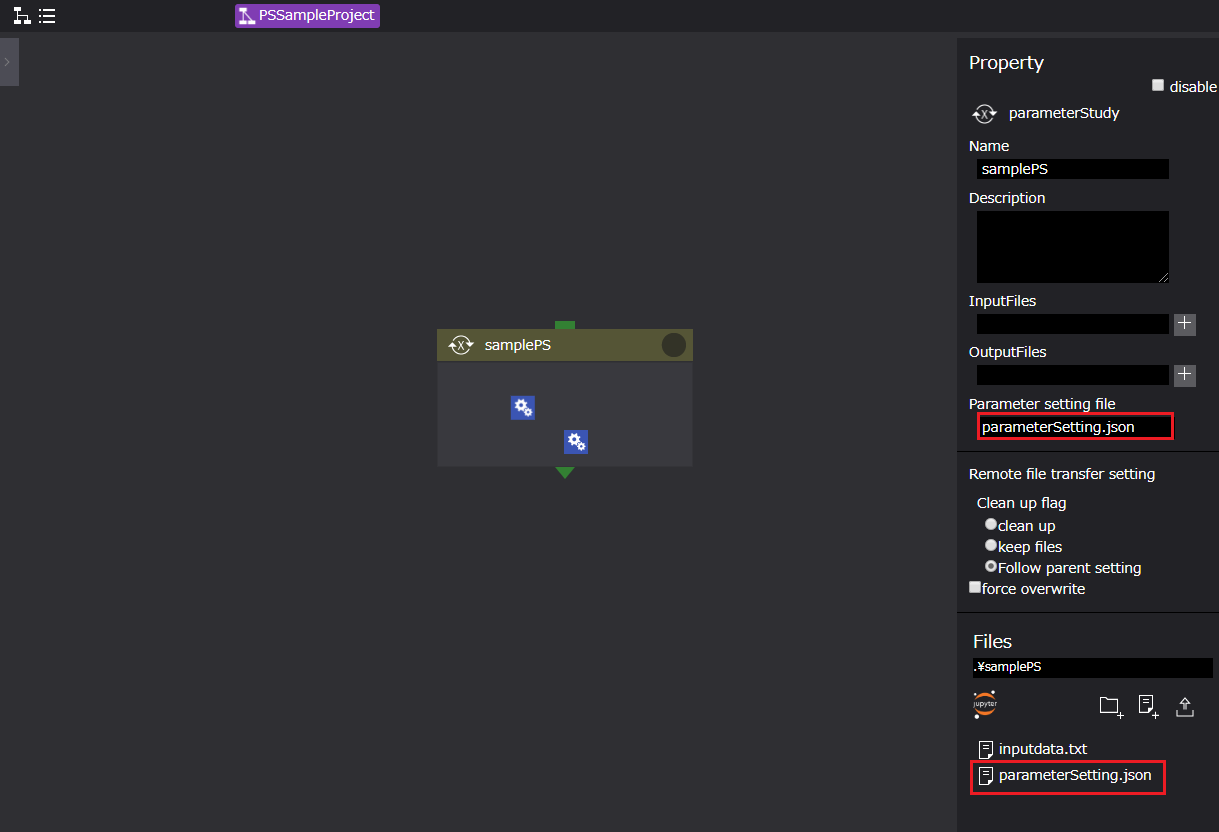Click the plus button beside OutputFiles
The height and width of the screenshot is (832, 1219).
(x=1184, y=375)
